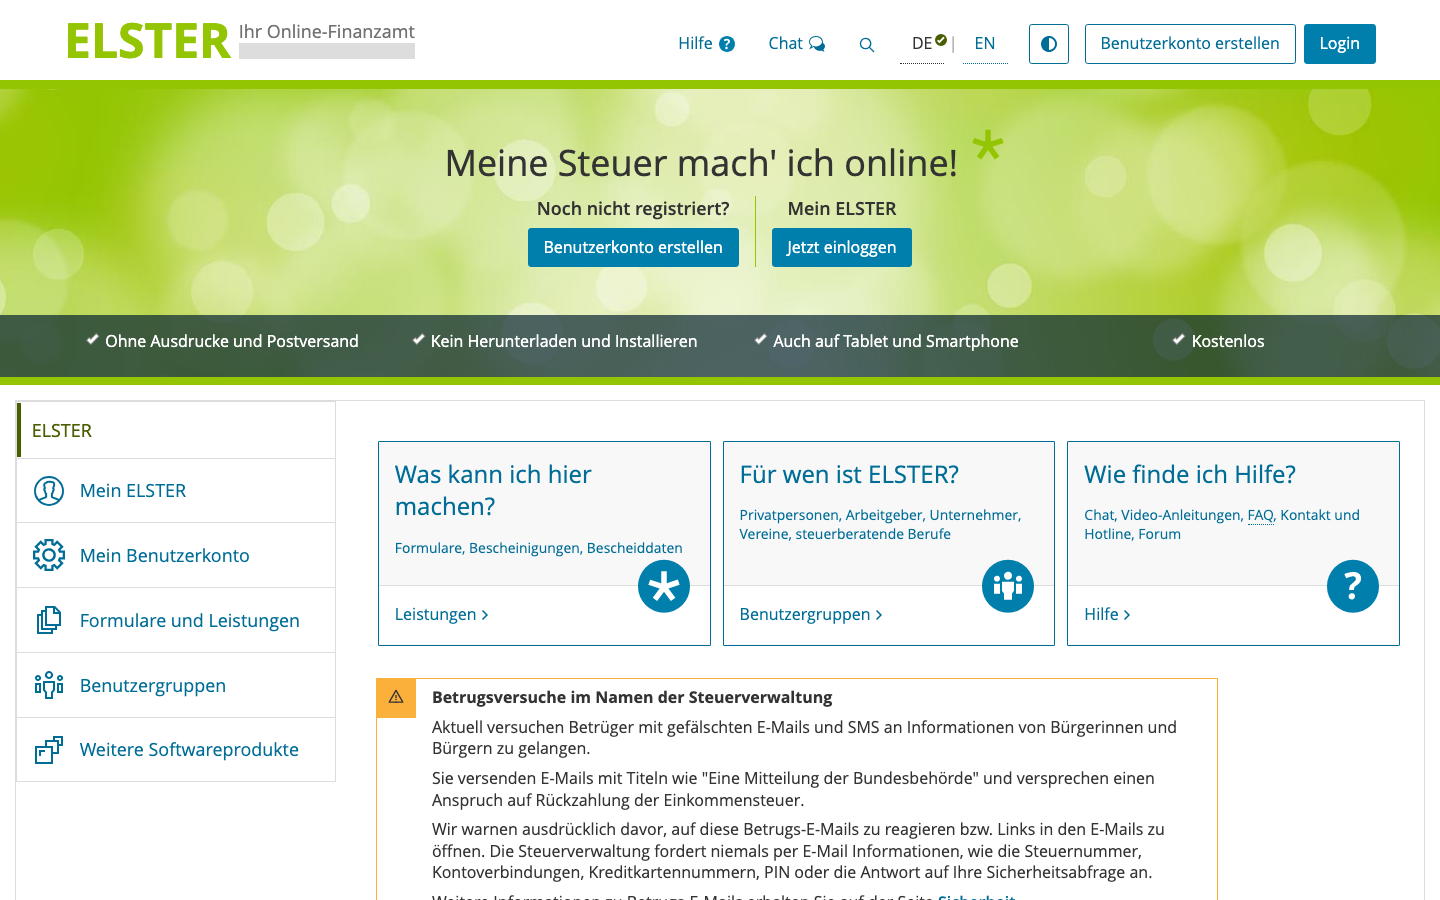Open Mein Benutzerkonto in sidebar
Screen dimensions: 1440x900
[176, 555]
